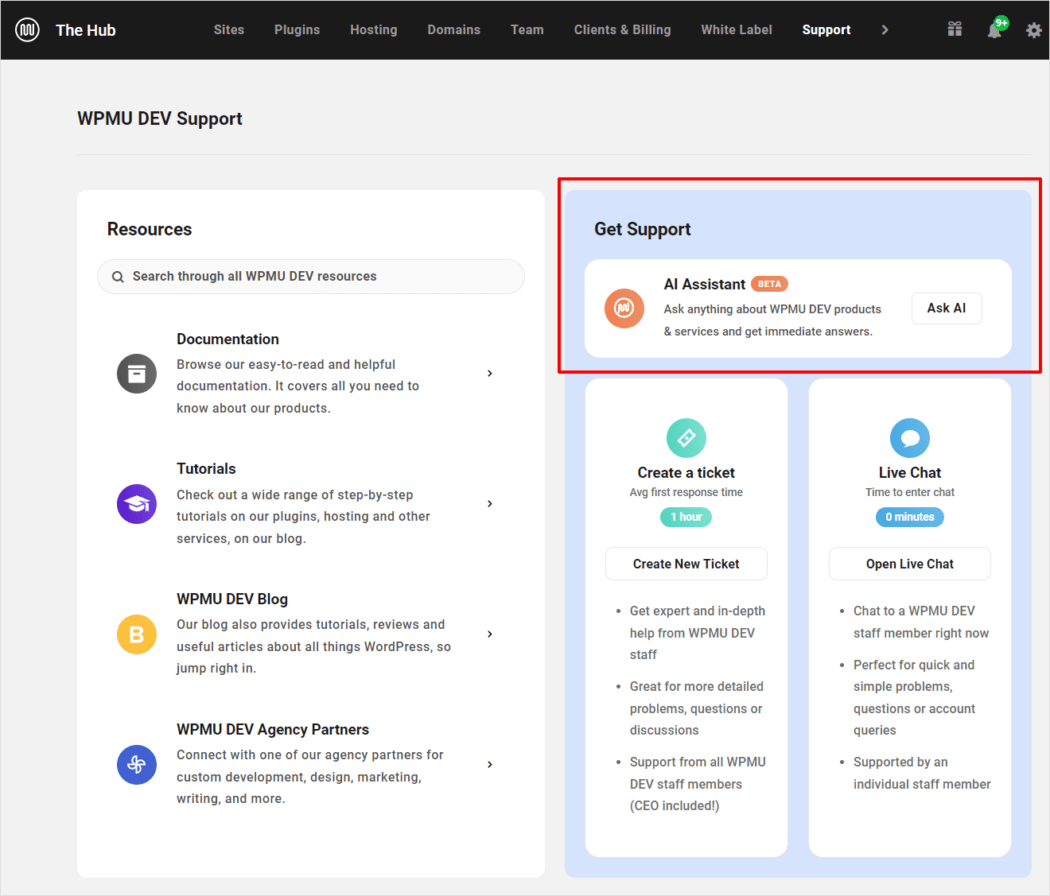Click the Agency Partners blue icon
The height and width of the screenshot is (896, 1050).
point(137,764)
